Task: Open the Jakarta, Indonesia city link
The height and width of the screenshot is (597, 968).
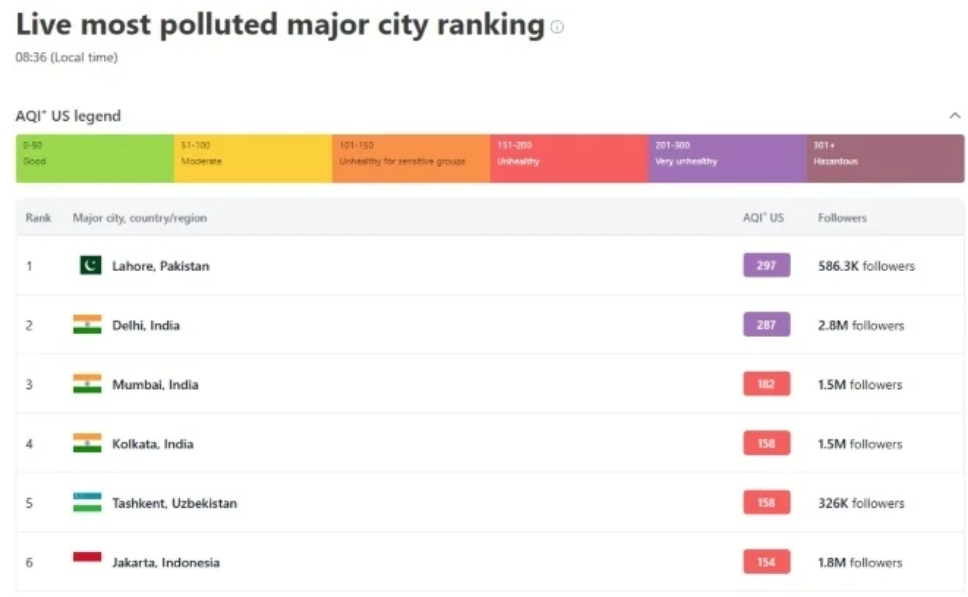Action: point(165,562)
